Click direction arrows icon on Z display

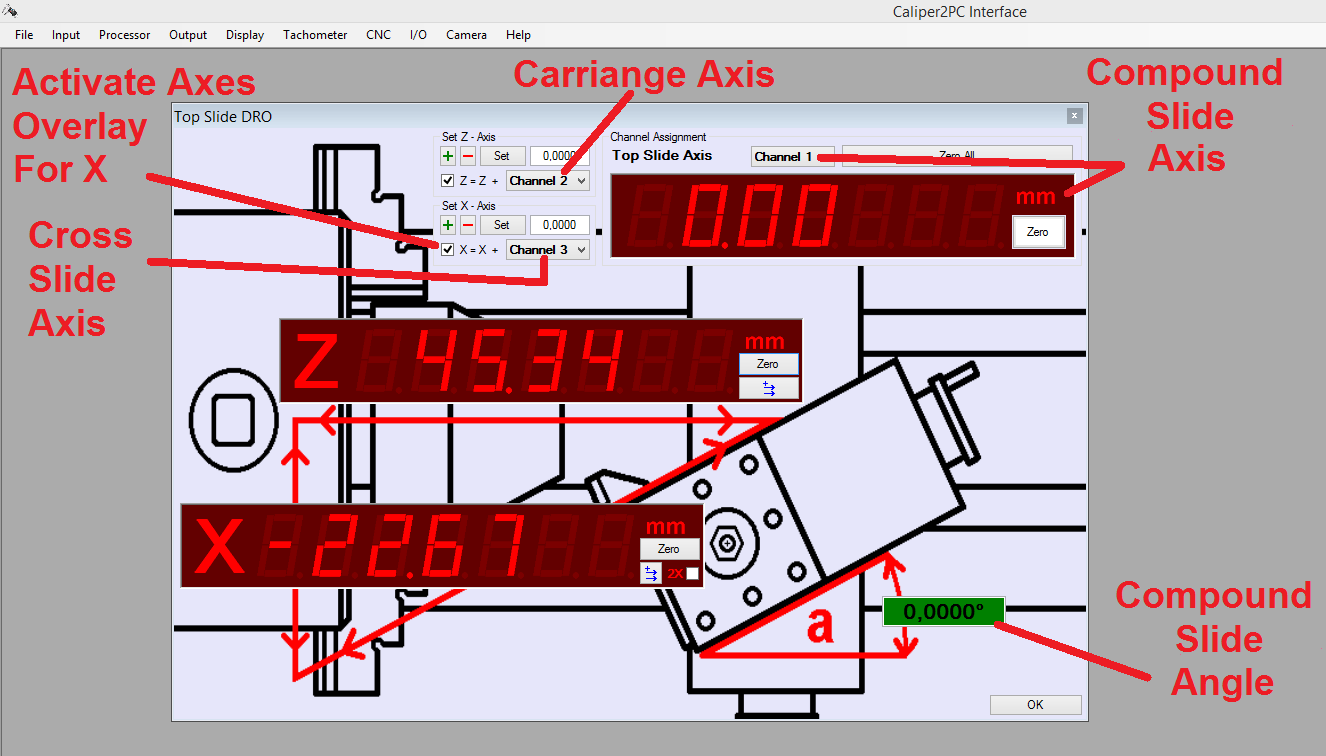(768, 388)
